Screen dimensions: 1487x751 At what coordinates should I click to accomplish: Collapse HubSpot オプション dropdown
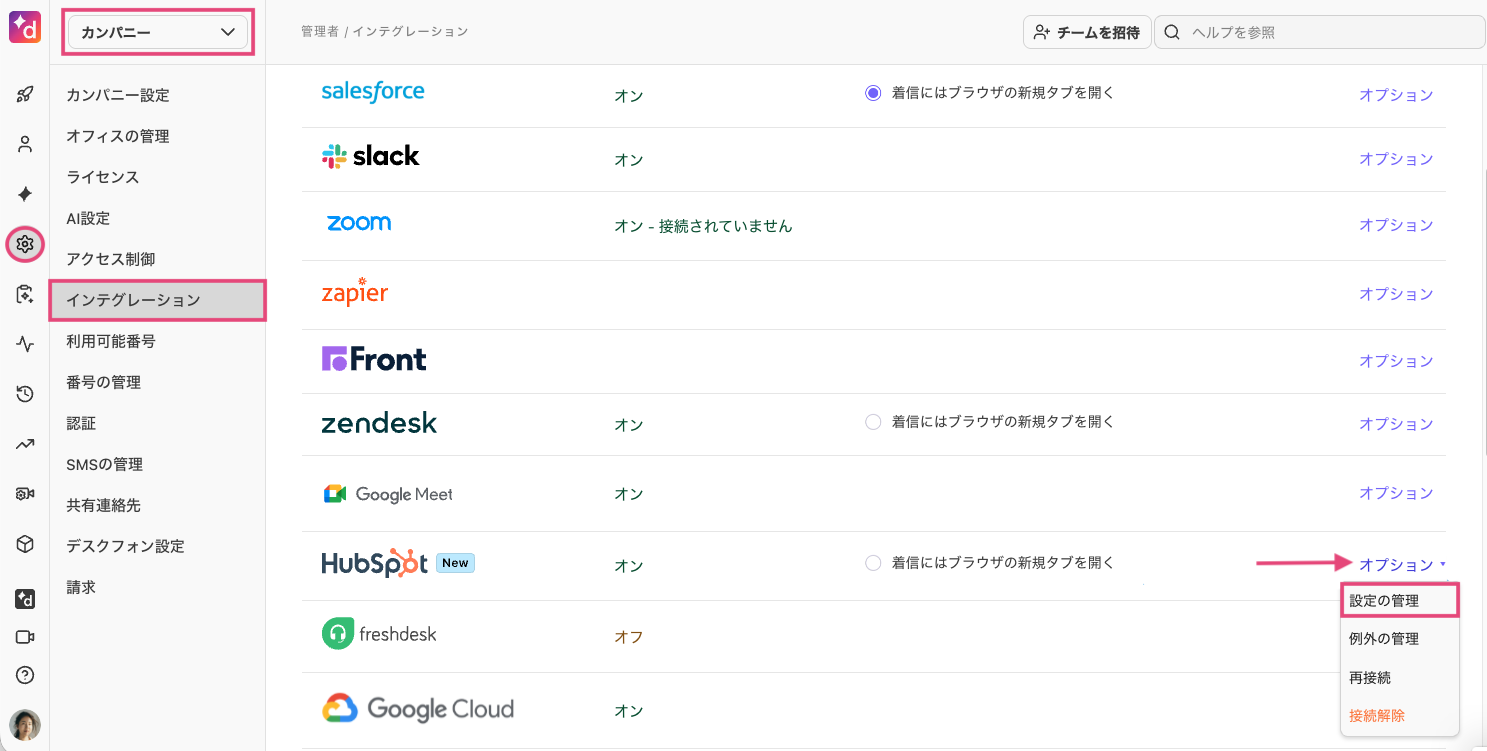(1402, 565)
